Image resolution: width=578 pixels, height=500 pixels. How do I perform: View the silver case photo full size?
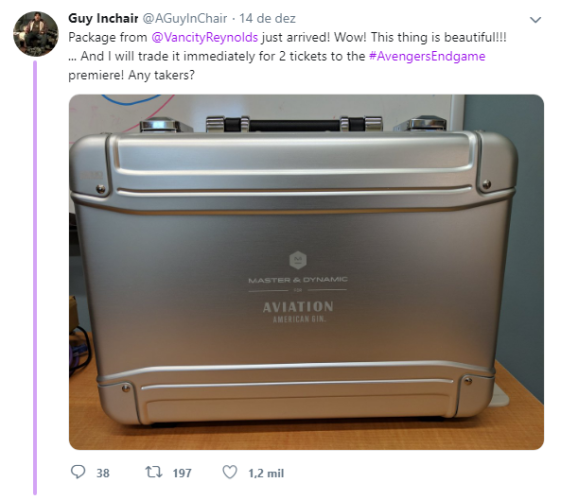(306, 272)
